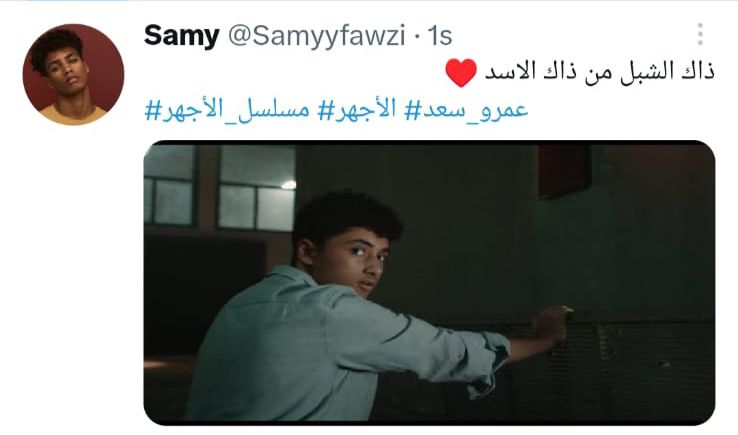Image resolution: width=738 pixels, height=435 pixels.
Task: Open the attached tweet photo
Action: click(x=429, y=282)
